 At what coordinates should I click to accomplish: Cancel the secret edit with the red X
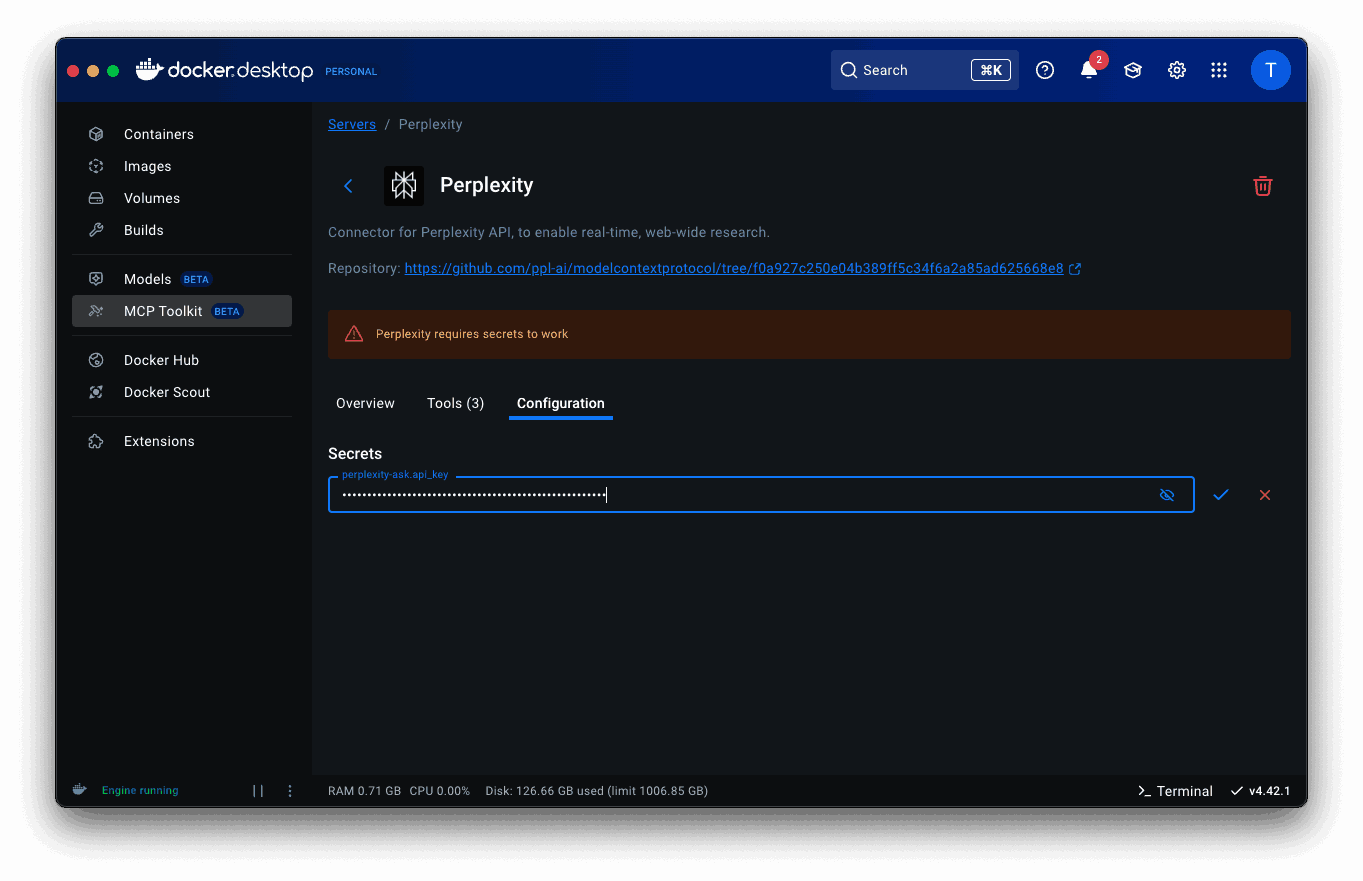[1264, 494]
